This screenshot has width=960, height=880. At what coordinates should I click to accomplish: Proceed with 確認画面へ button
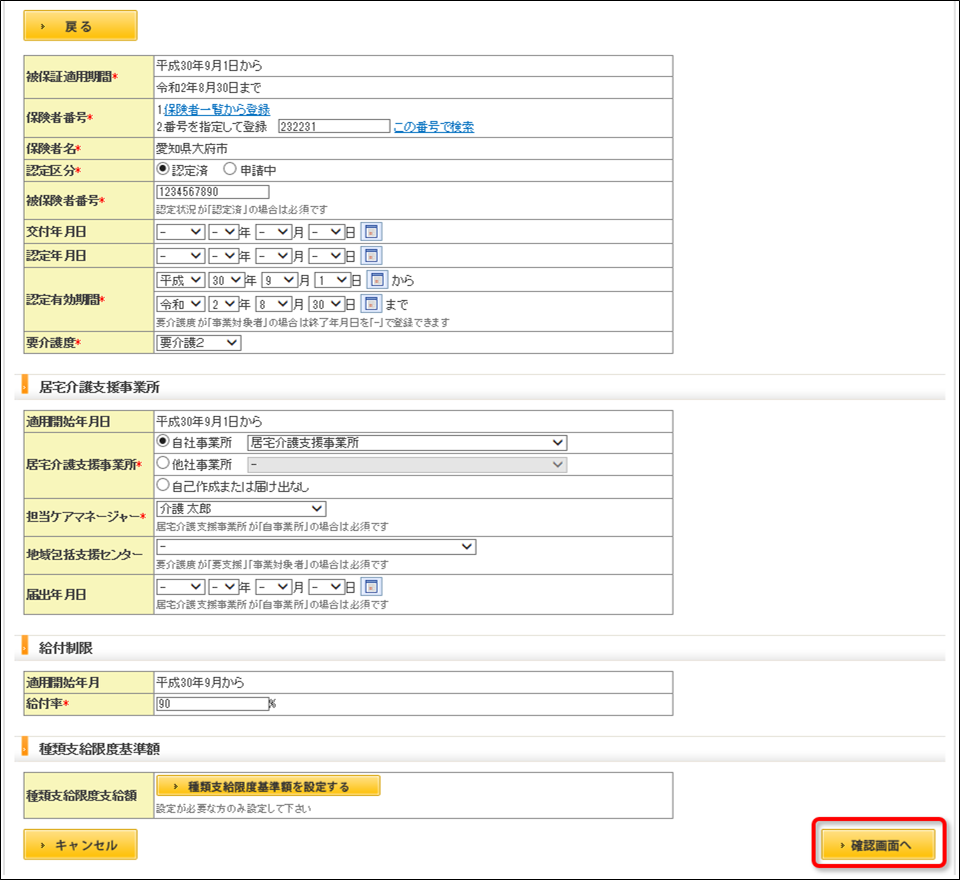click(878, 845)
